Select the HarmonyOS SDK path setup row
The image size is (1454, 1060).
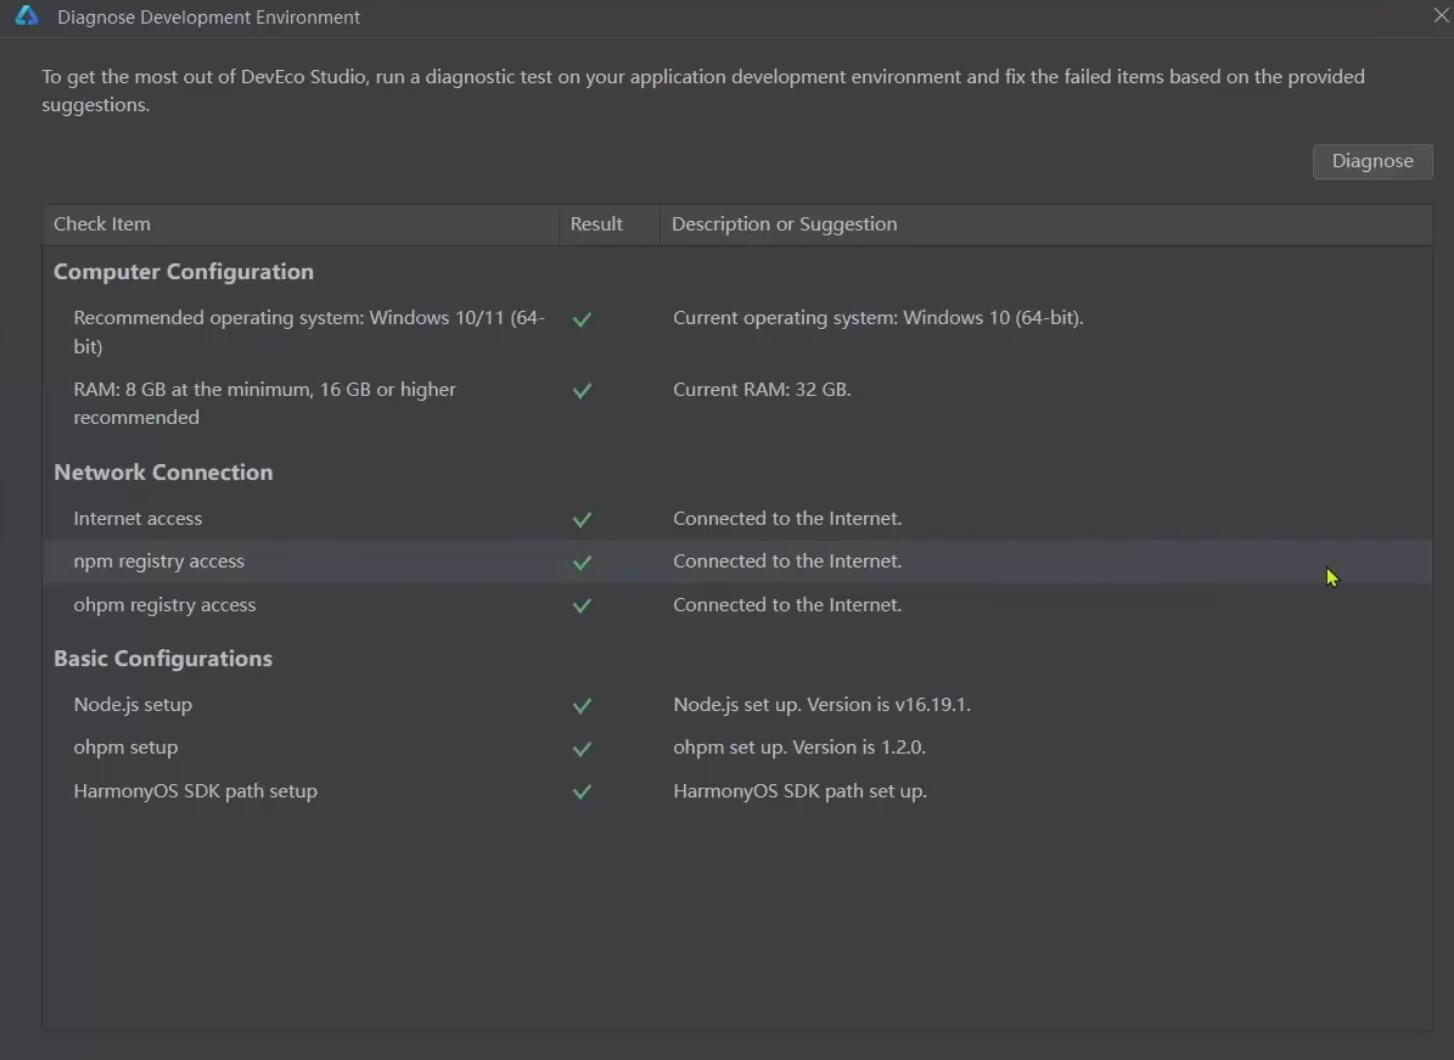click(737, 791)
